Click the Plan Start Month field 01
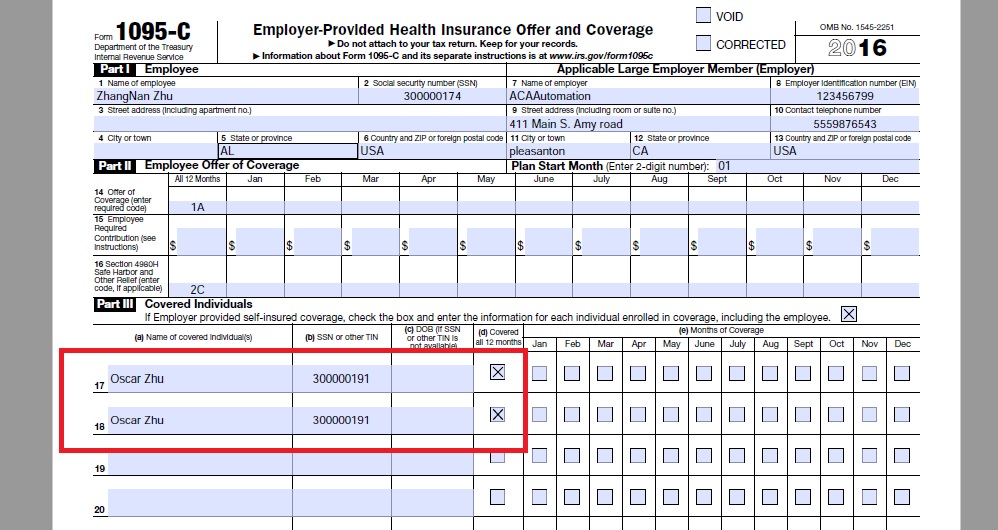Image resolution: width=998 pixels, height=530 pixels. tap(817, 166)
